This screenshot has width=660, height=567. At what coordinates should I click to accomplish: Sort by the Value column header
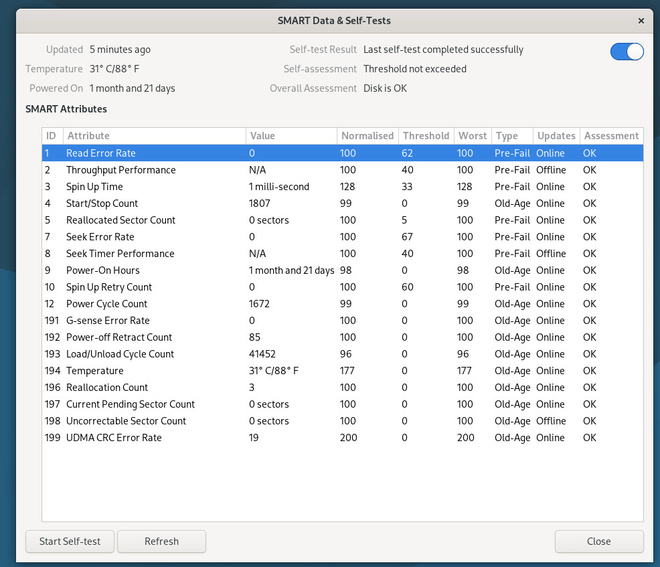pyautogui.click(x=291, y=136)
